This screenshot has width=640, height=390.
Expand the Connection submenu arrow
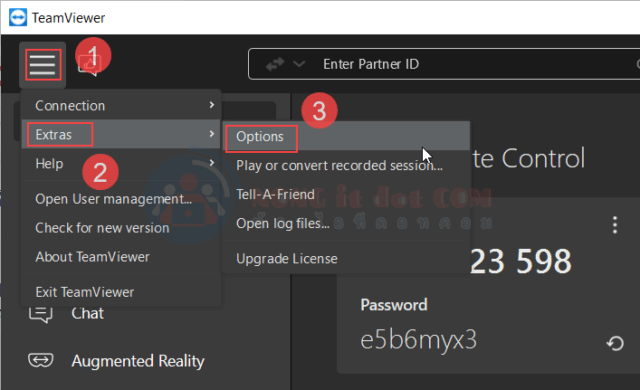click(x=211, y=105)
